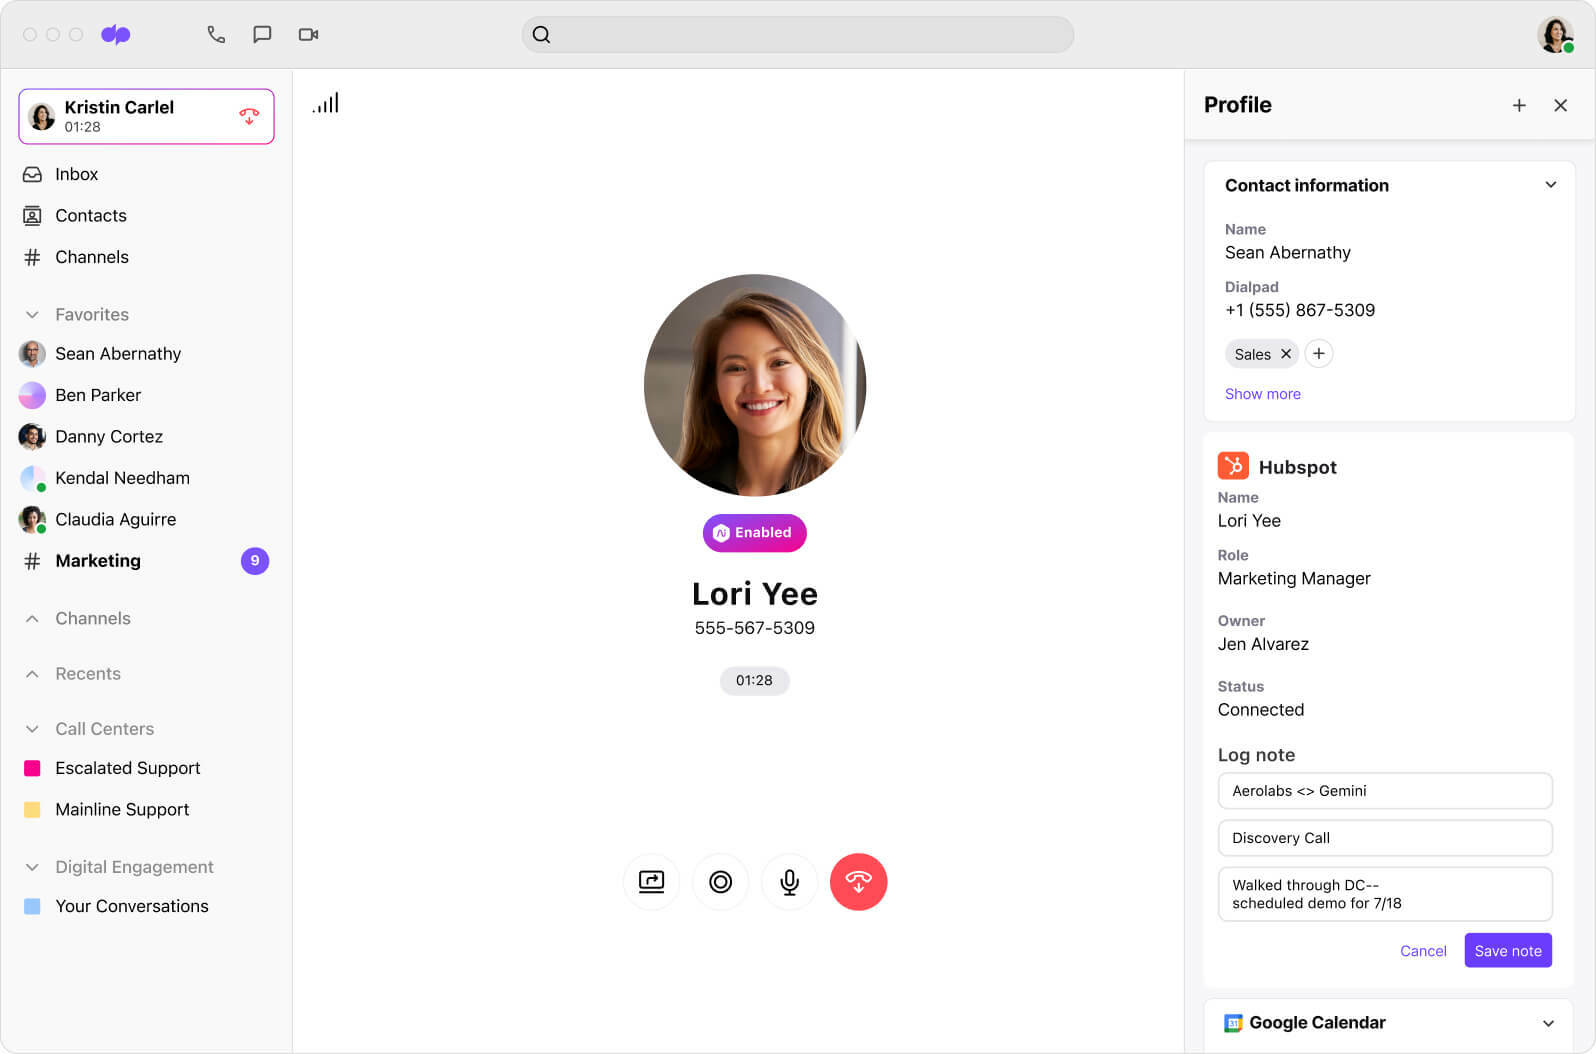Collapse the Contact information card
The height and width of the screenshot is (1054, 1596).
click(1551, 185)
